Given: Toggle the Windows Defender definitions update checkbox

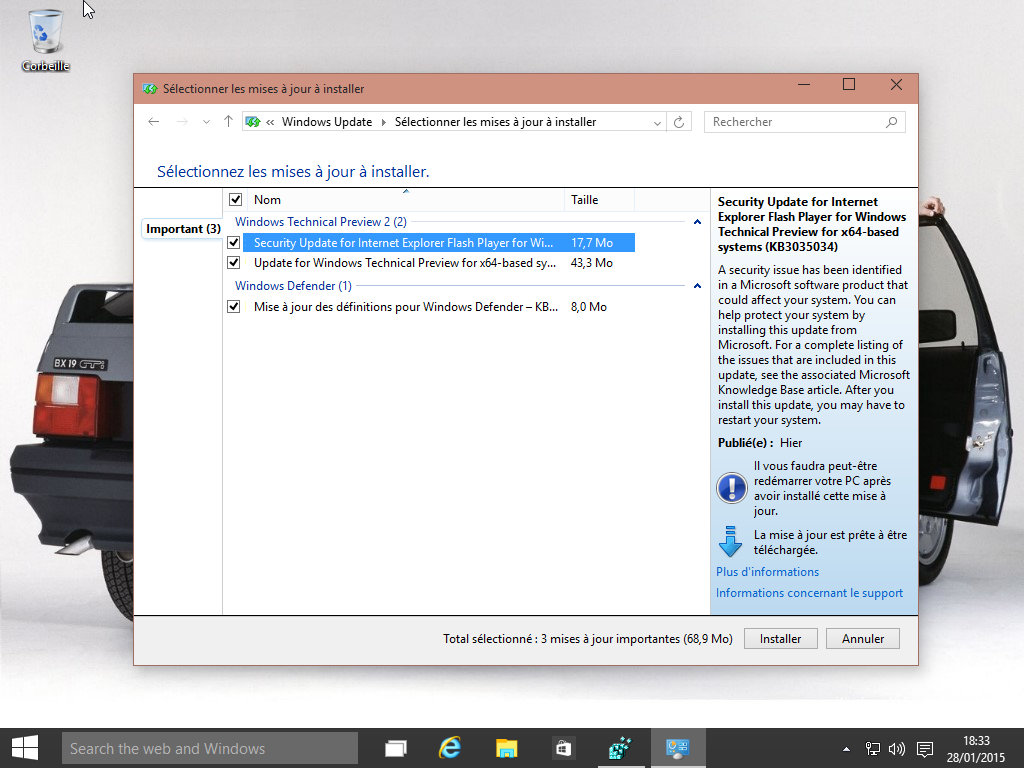Looking at the screenshot, I should tap(234, 307).
